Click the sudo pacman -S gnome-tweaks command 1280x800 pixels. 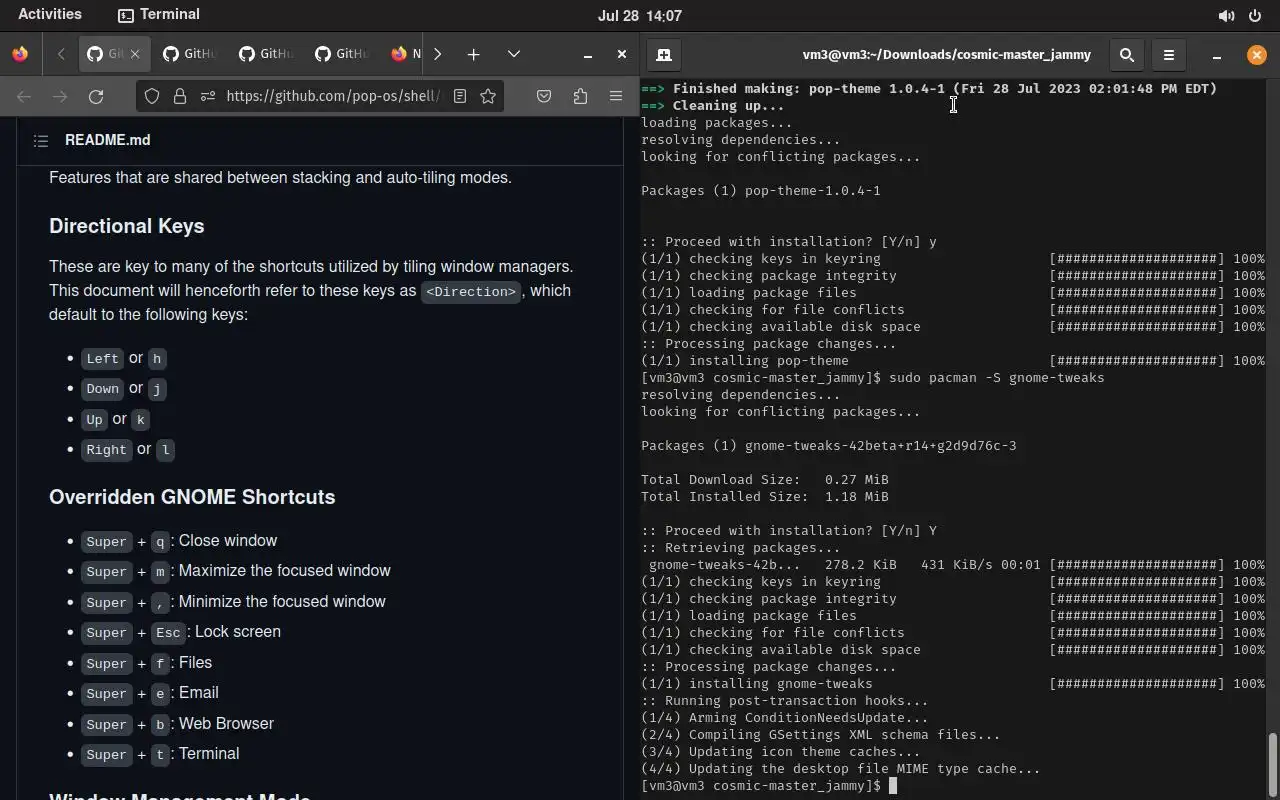coord(997,378)
